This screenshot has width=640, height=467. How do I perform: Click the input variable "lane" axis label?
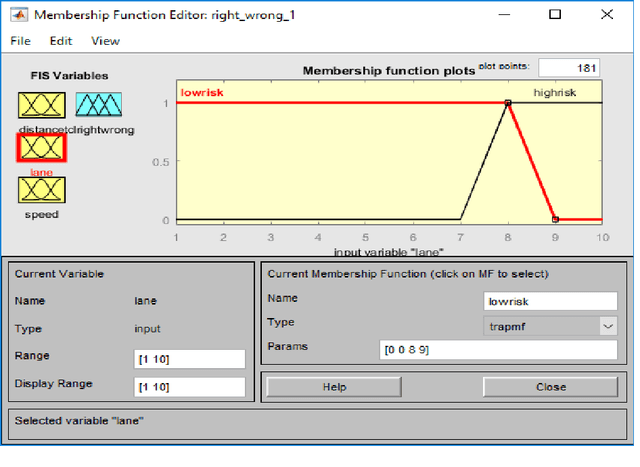pos(389,252)
